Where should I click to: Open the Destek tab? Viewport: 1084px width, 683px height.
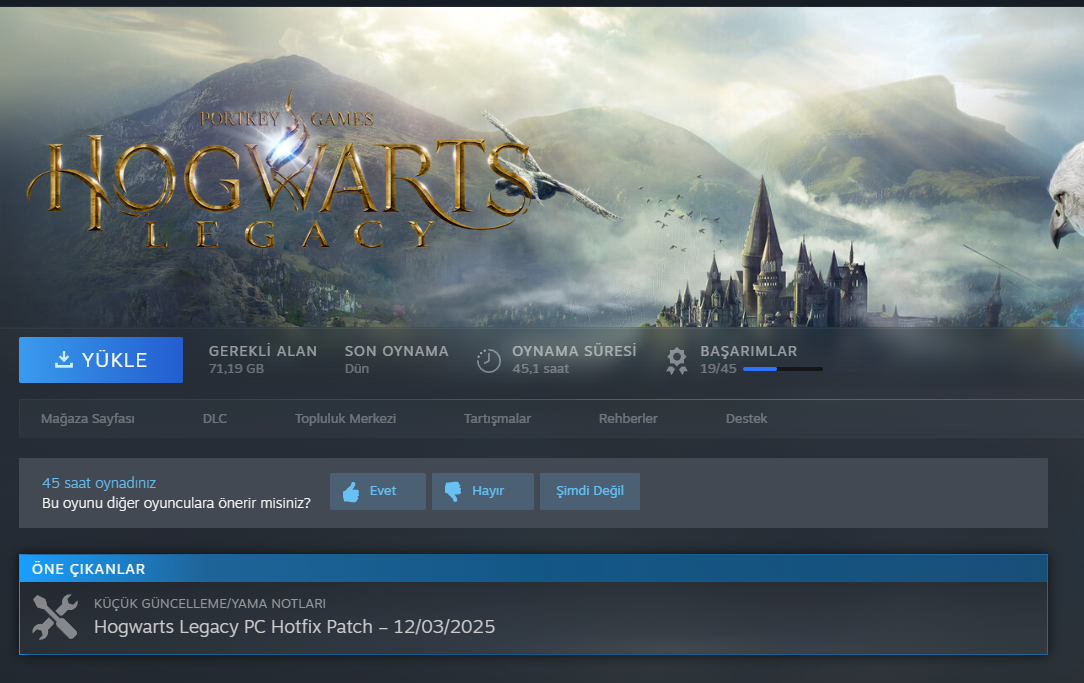click(x=747, y=418)
